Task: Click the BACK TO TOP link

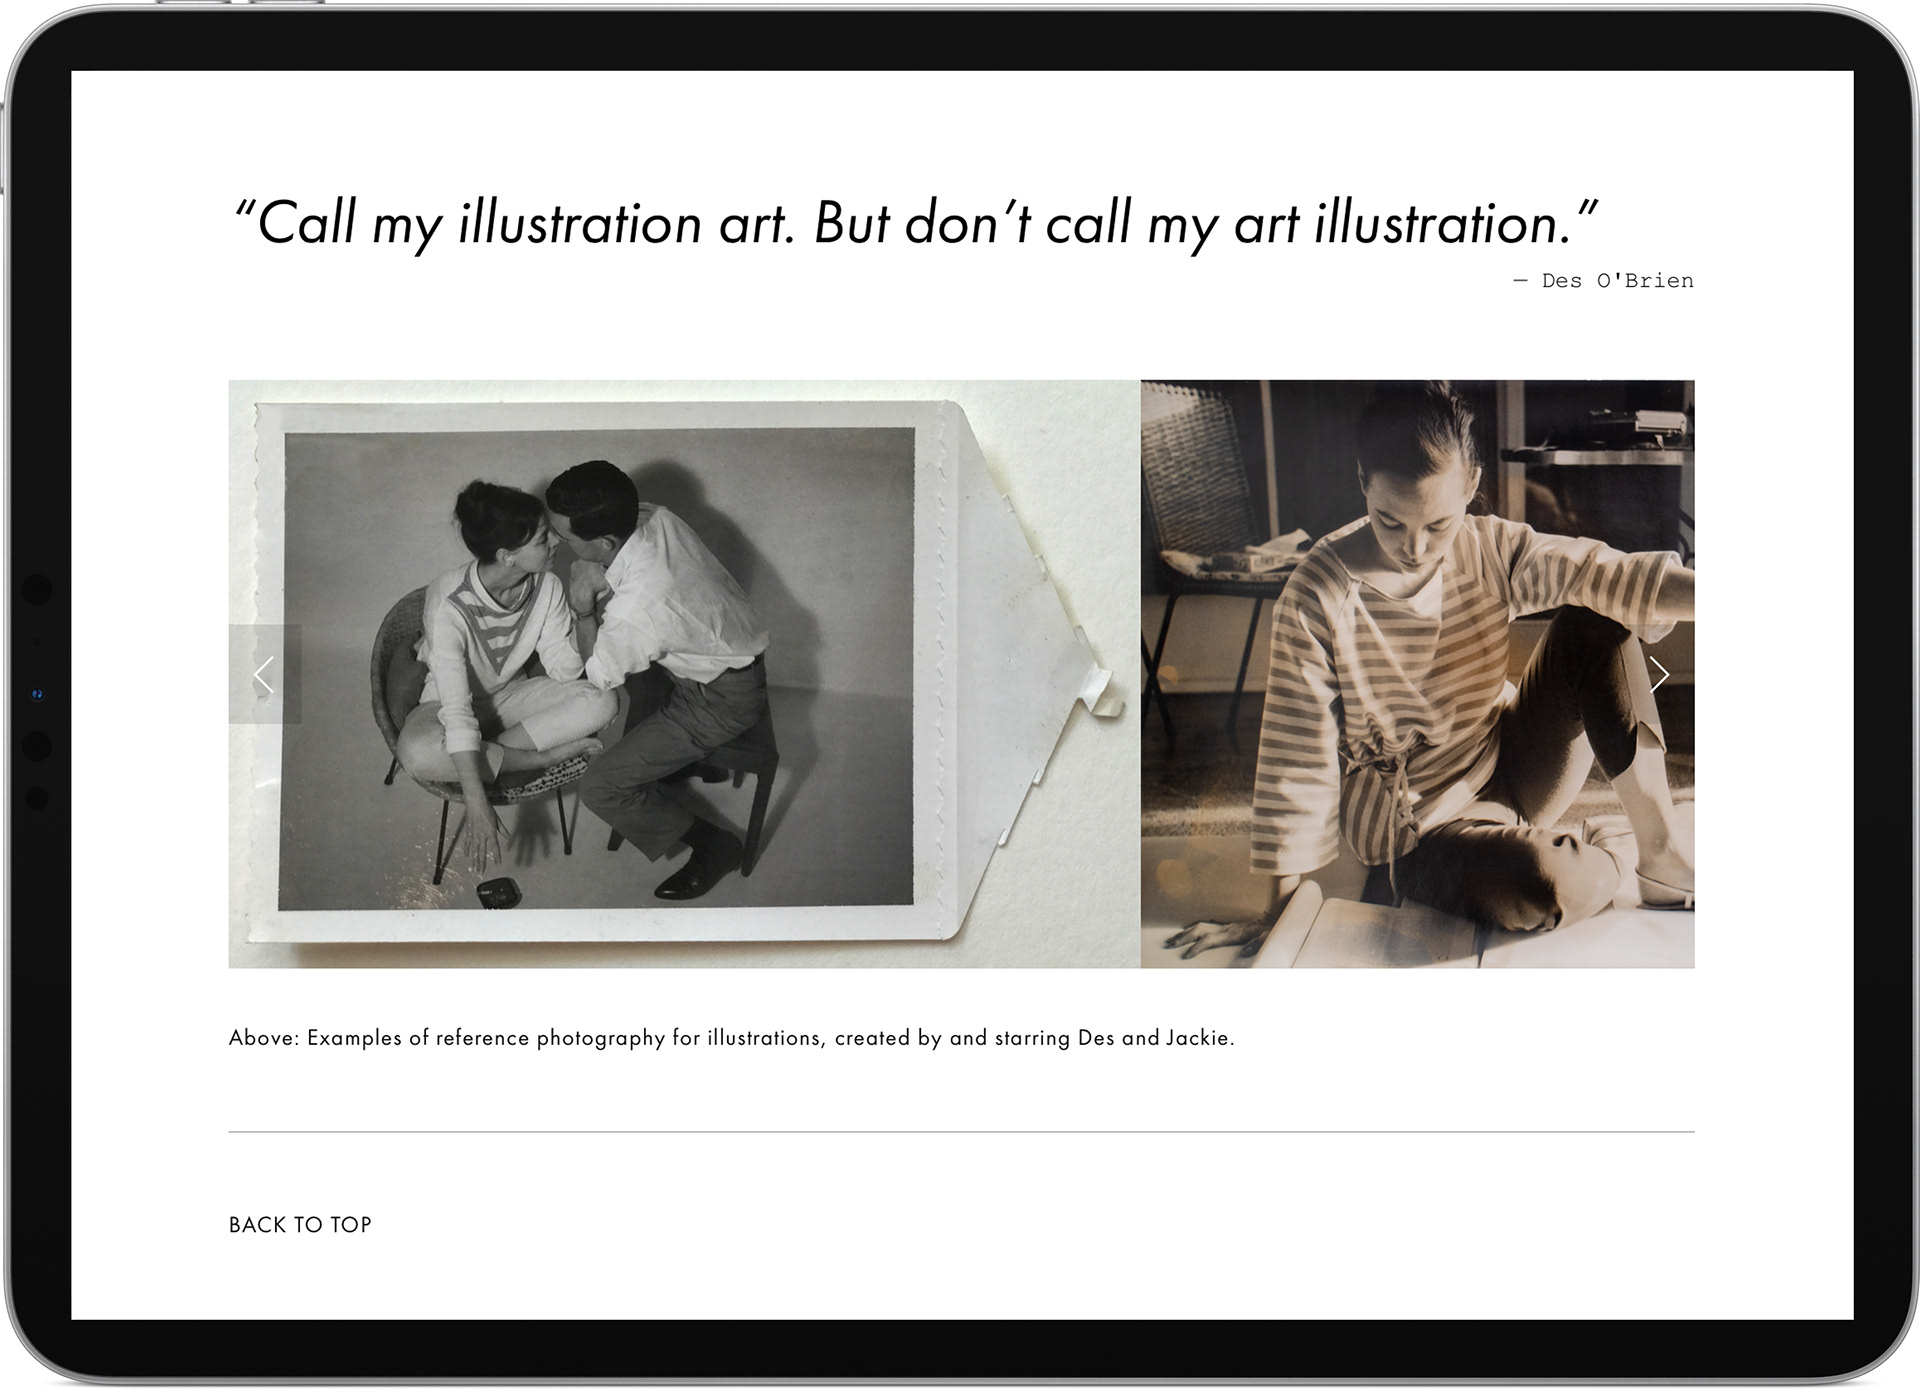Action: [x=300, y=1225]
